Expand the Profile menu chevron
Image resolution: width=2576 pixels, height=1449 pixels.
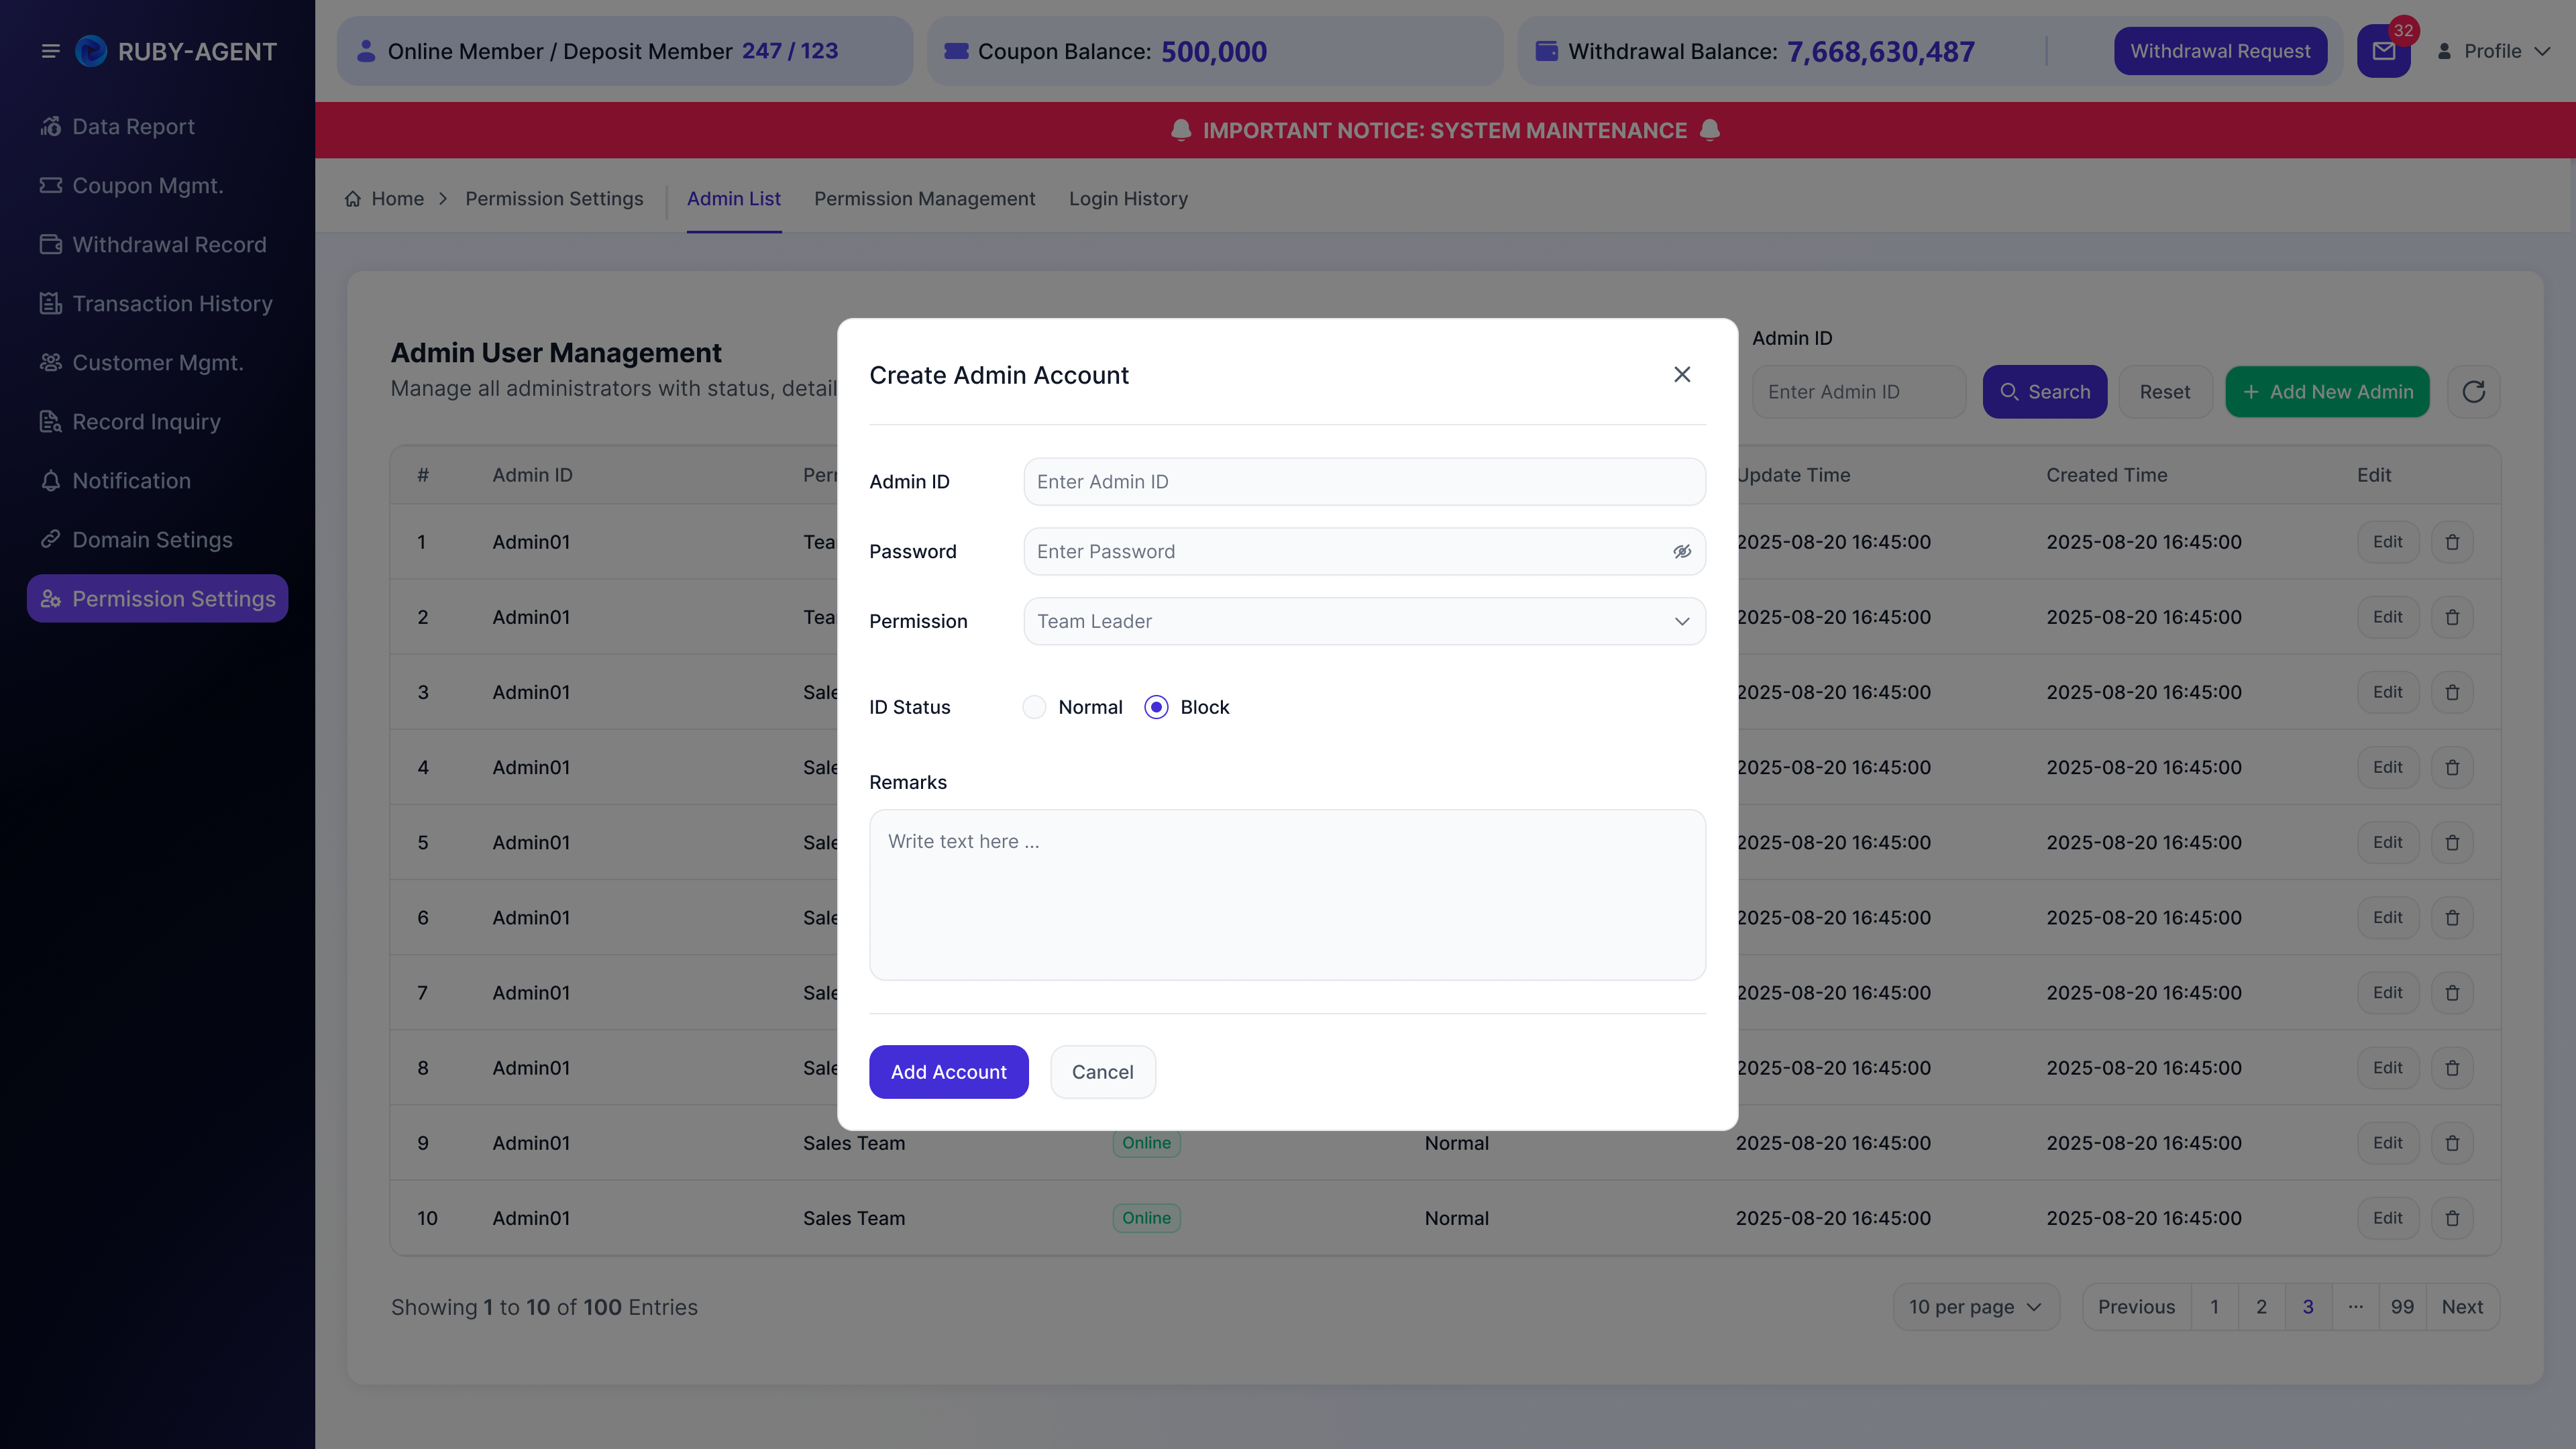coord(2541,51)
